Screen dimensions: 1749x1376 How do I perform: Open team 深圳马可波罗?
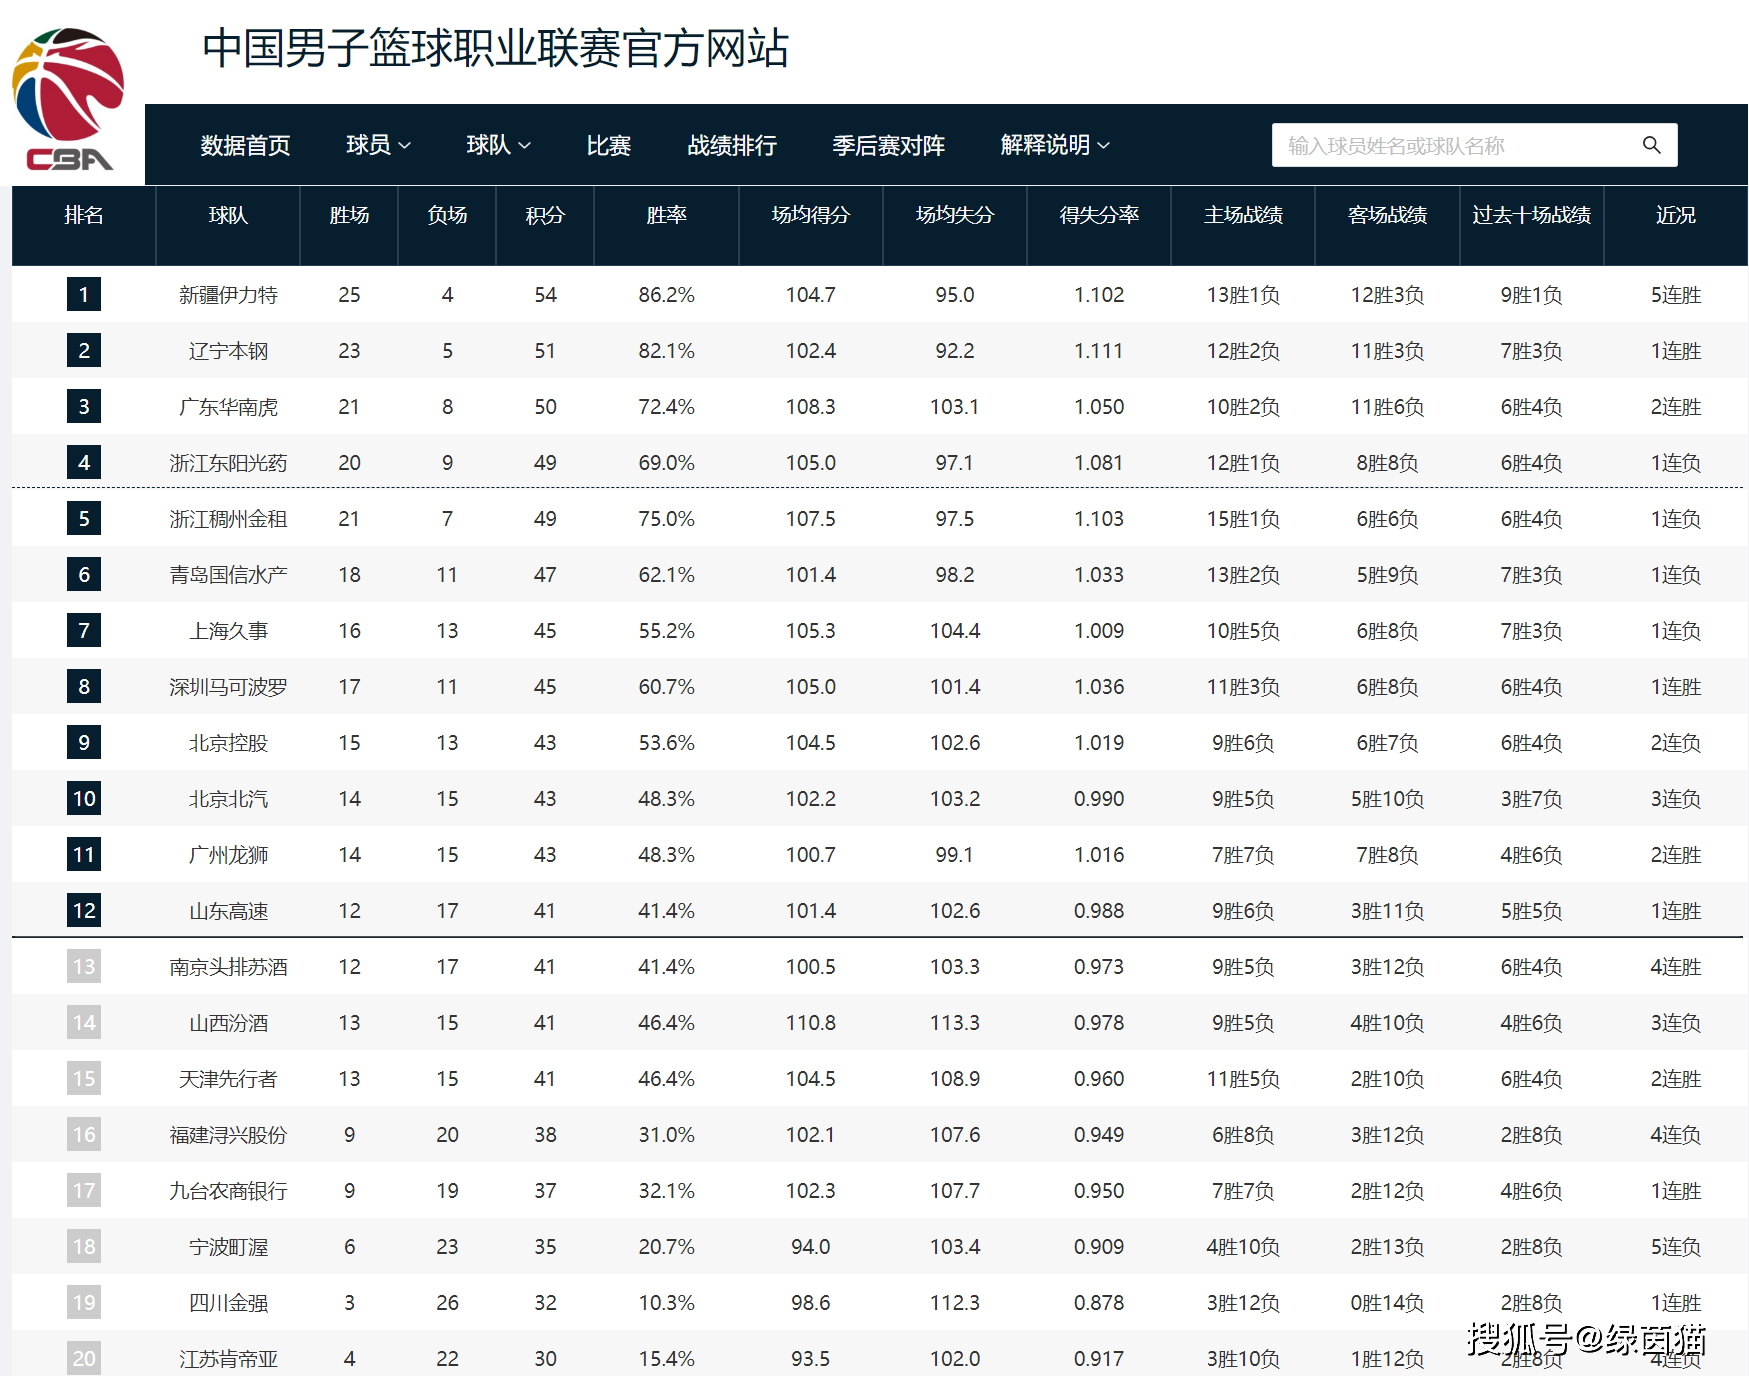[x=228, y=687]
